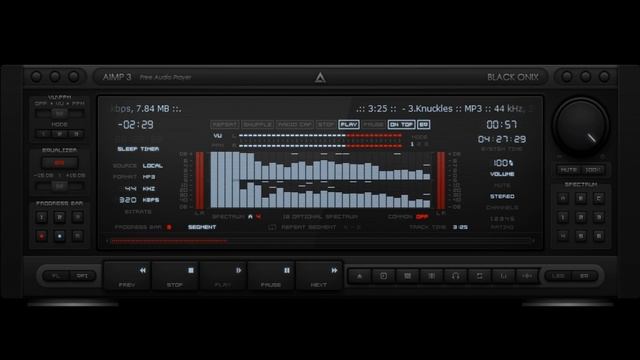The width and height of the screenshot is (640, 360).
Task: Set track rating using the 1 2 3 4 5 row
Action: pos(502,219)
